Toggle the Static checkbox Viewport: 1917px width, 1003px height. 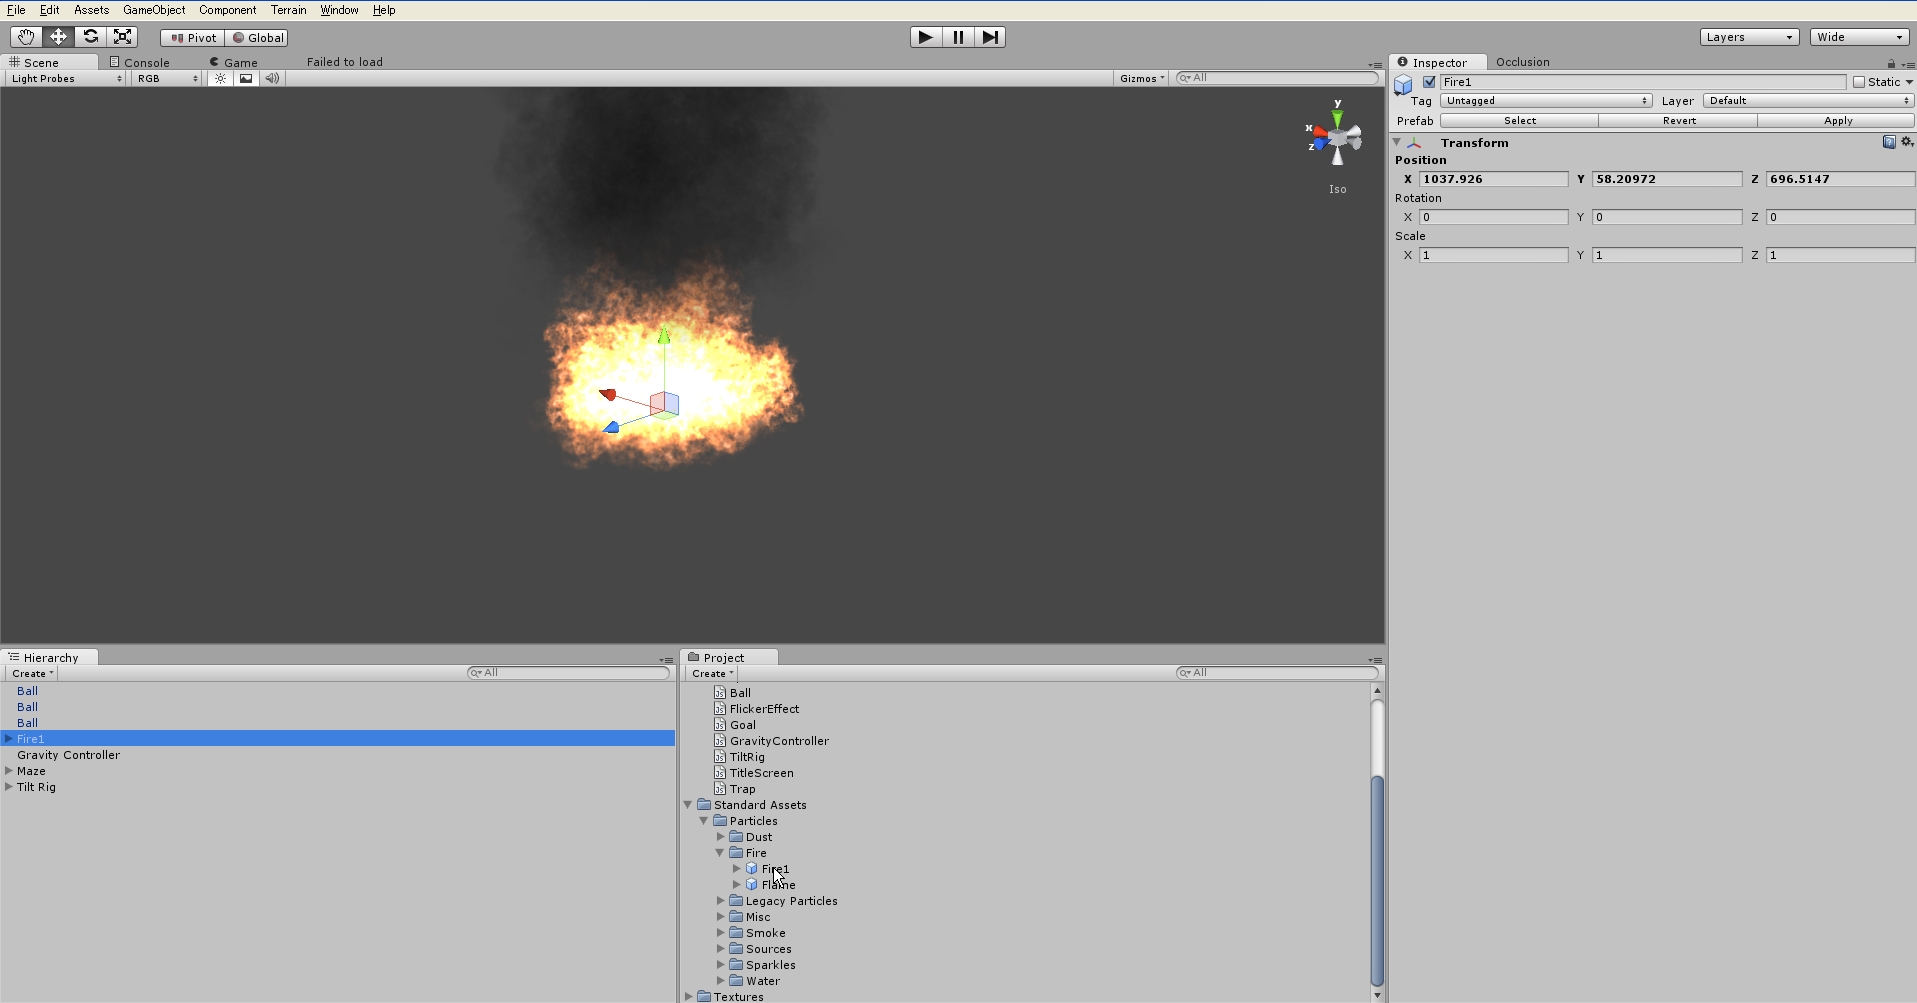(1859, 82)
